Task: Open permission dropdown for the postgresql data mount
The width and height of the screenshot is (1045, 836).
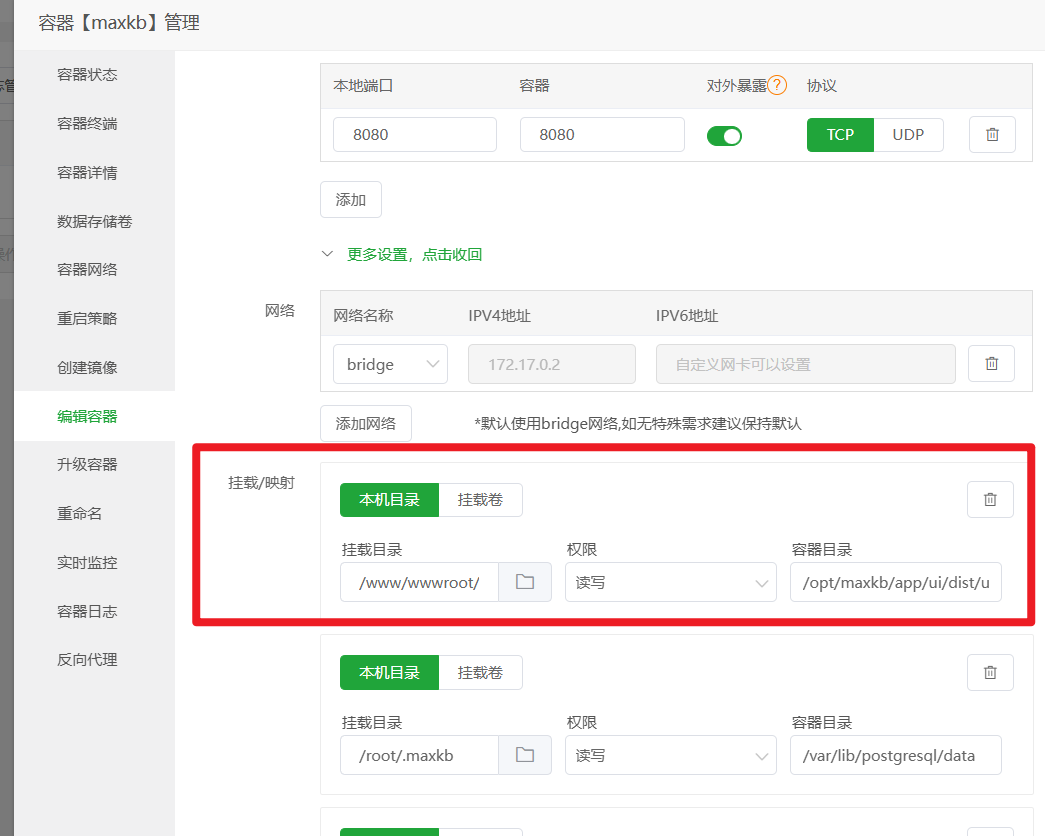Action: [x=670, y=754]
